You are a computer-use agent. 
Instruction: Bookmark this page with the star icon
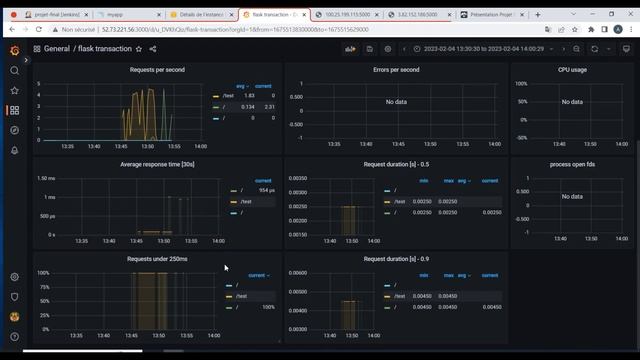click(575, 29)
